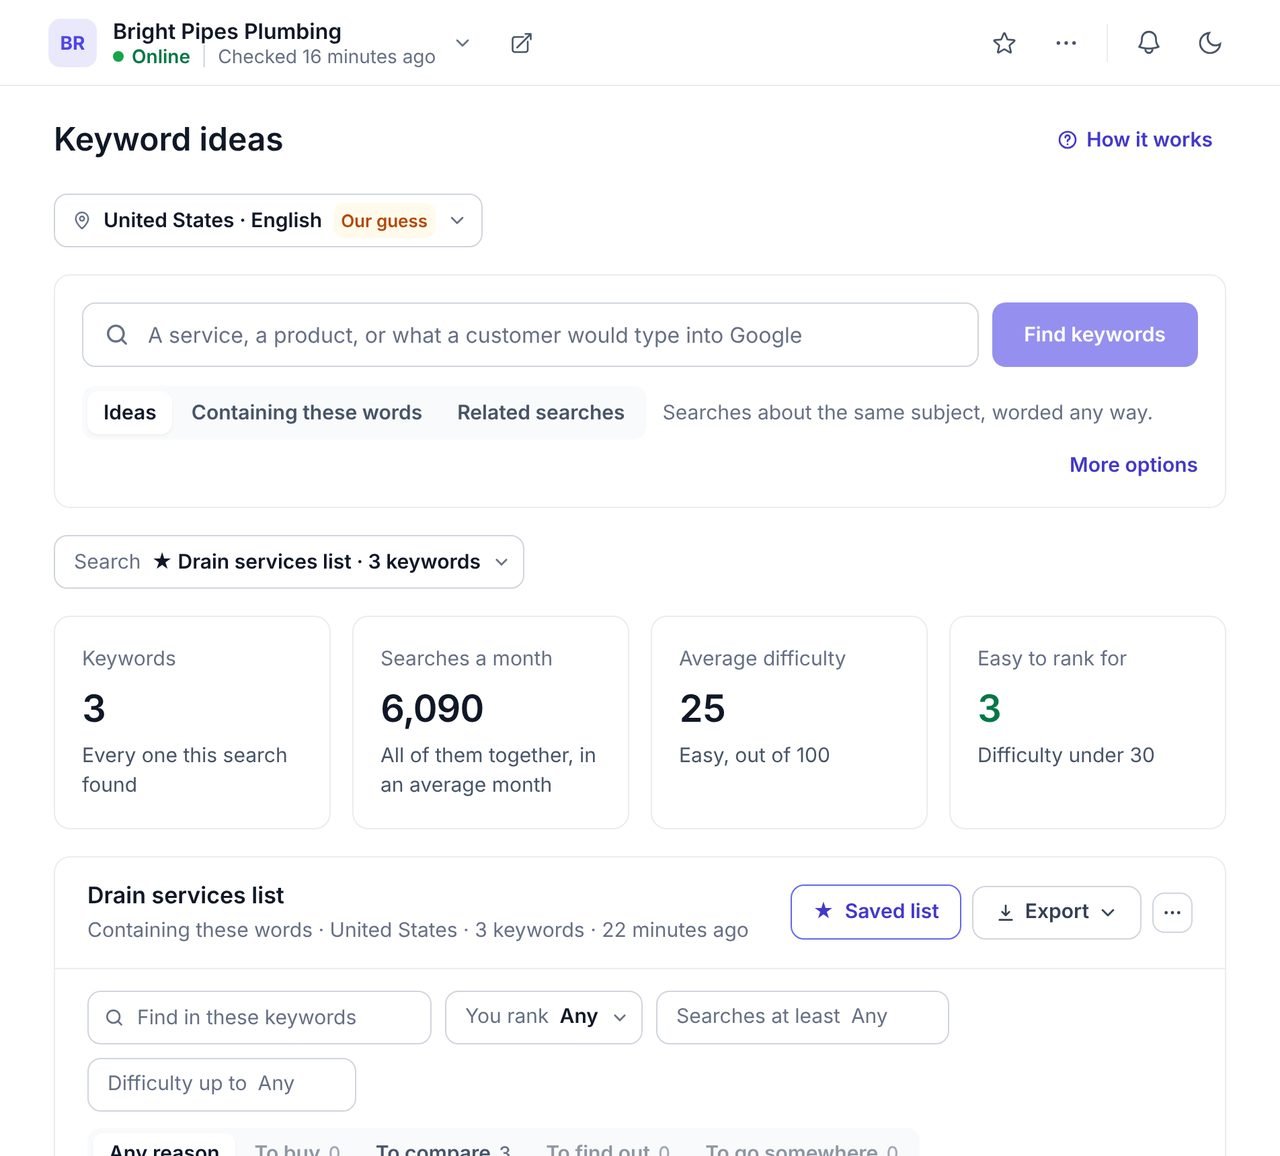Viewport: 1280px width, 1156px height.
Task: Open the How it works link
Action: [1135, 140]
